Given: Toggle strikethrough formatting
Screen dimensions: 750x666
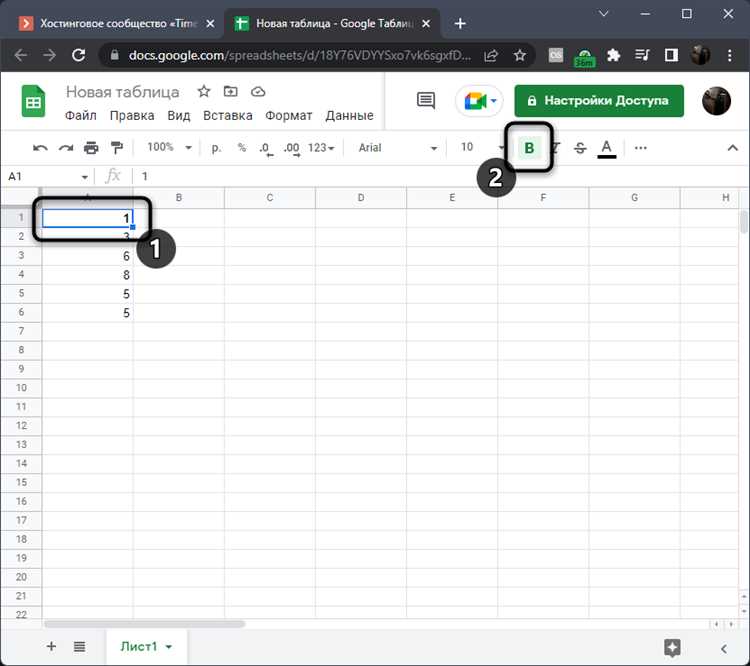Looking at the screenshot, I should (580, 148).
